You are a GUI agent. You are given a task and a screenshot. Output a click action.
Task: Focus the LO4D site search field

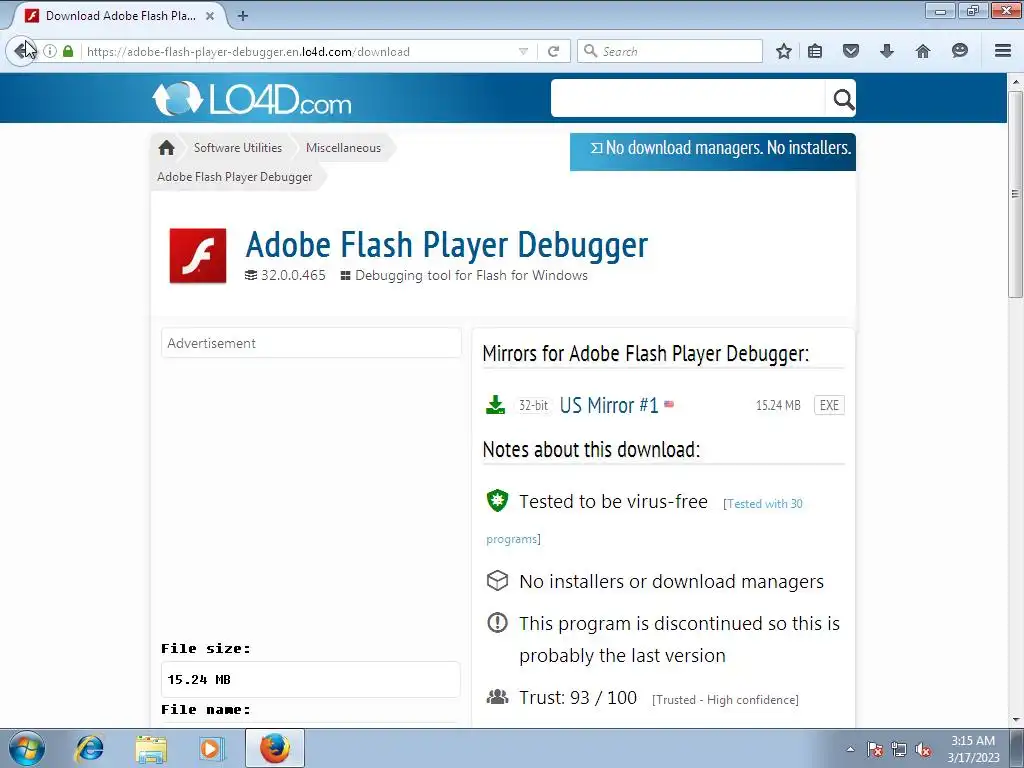tap(688, 99)
